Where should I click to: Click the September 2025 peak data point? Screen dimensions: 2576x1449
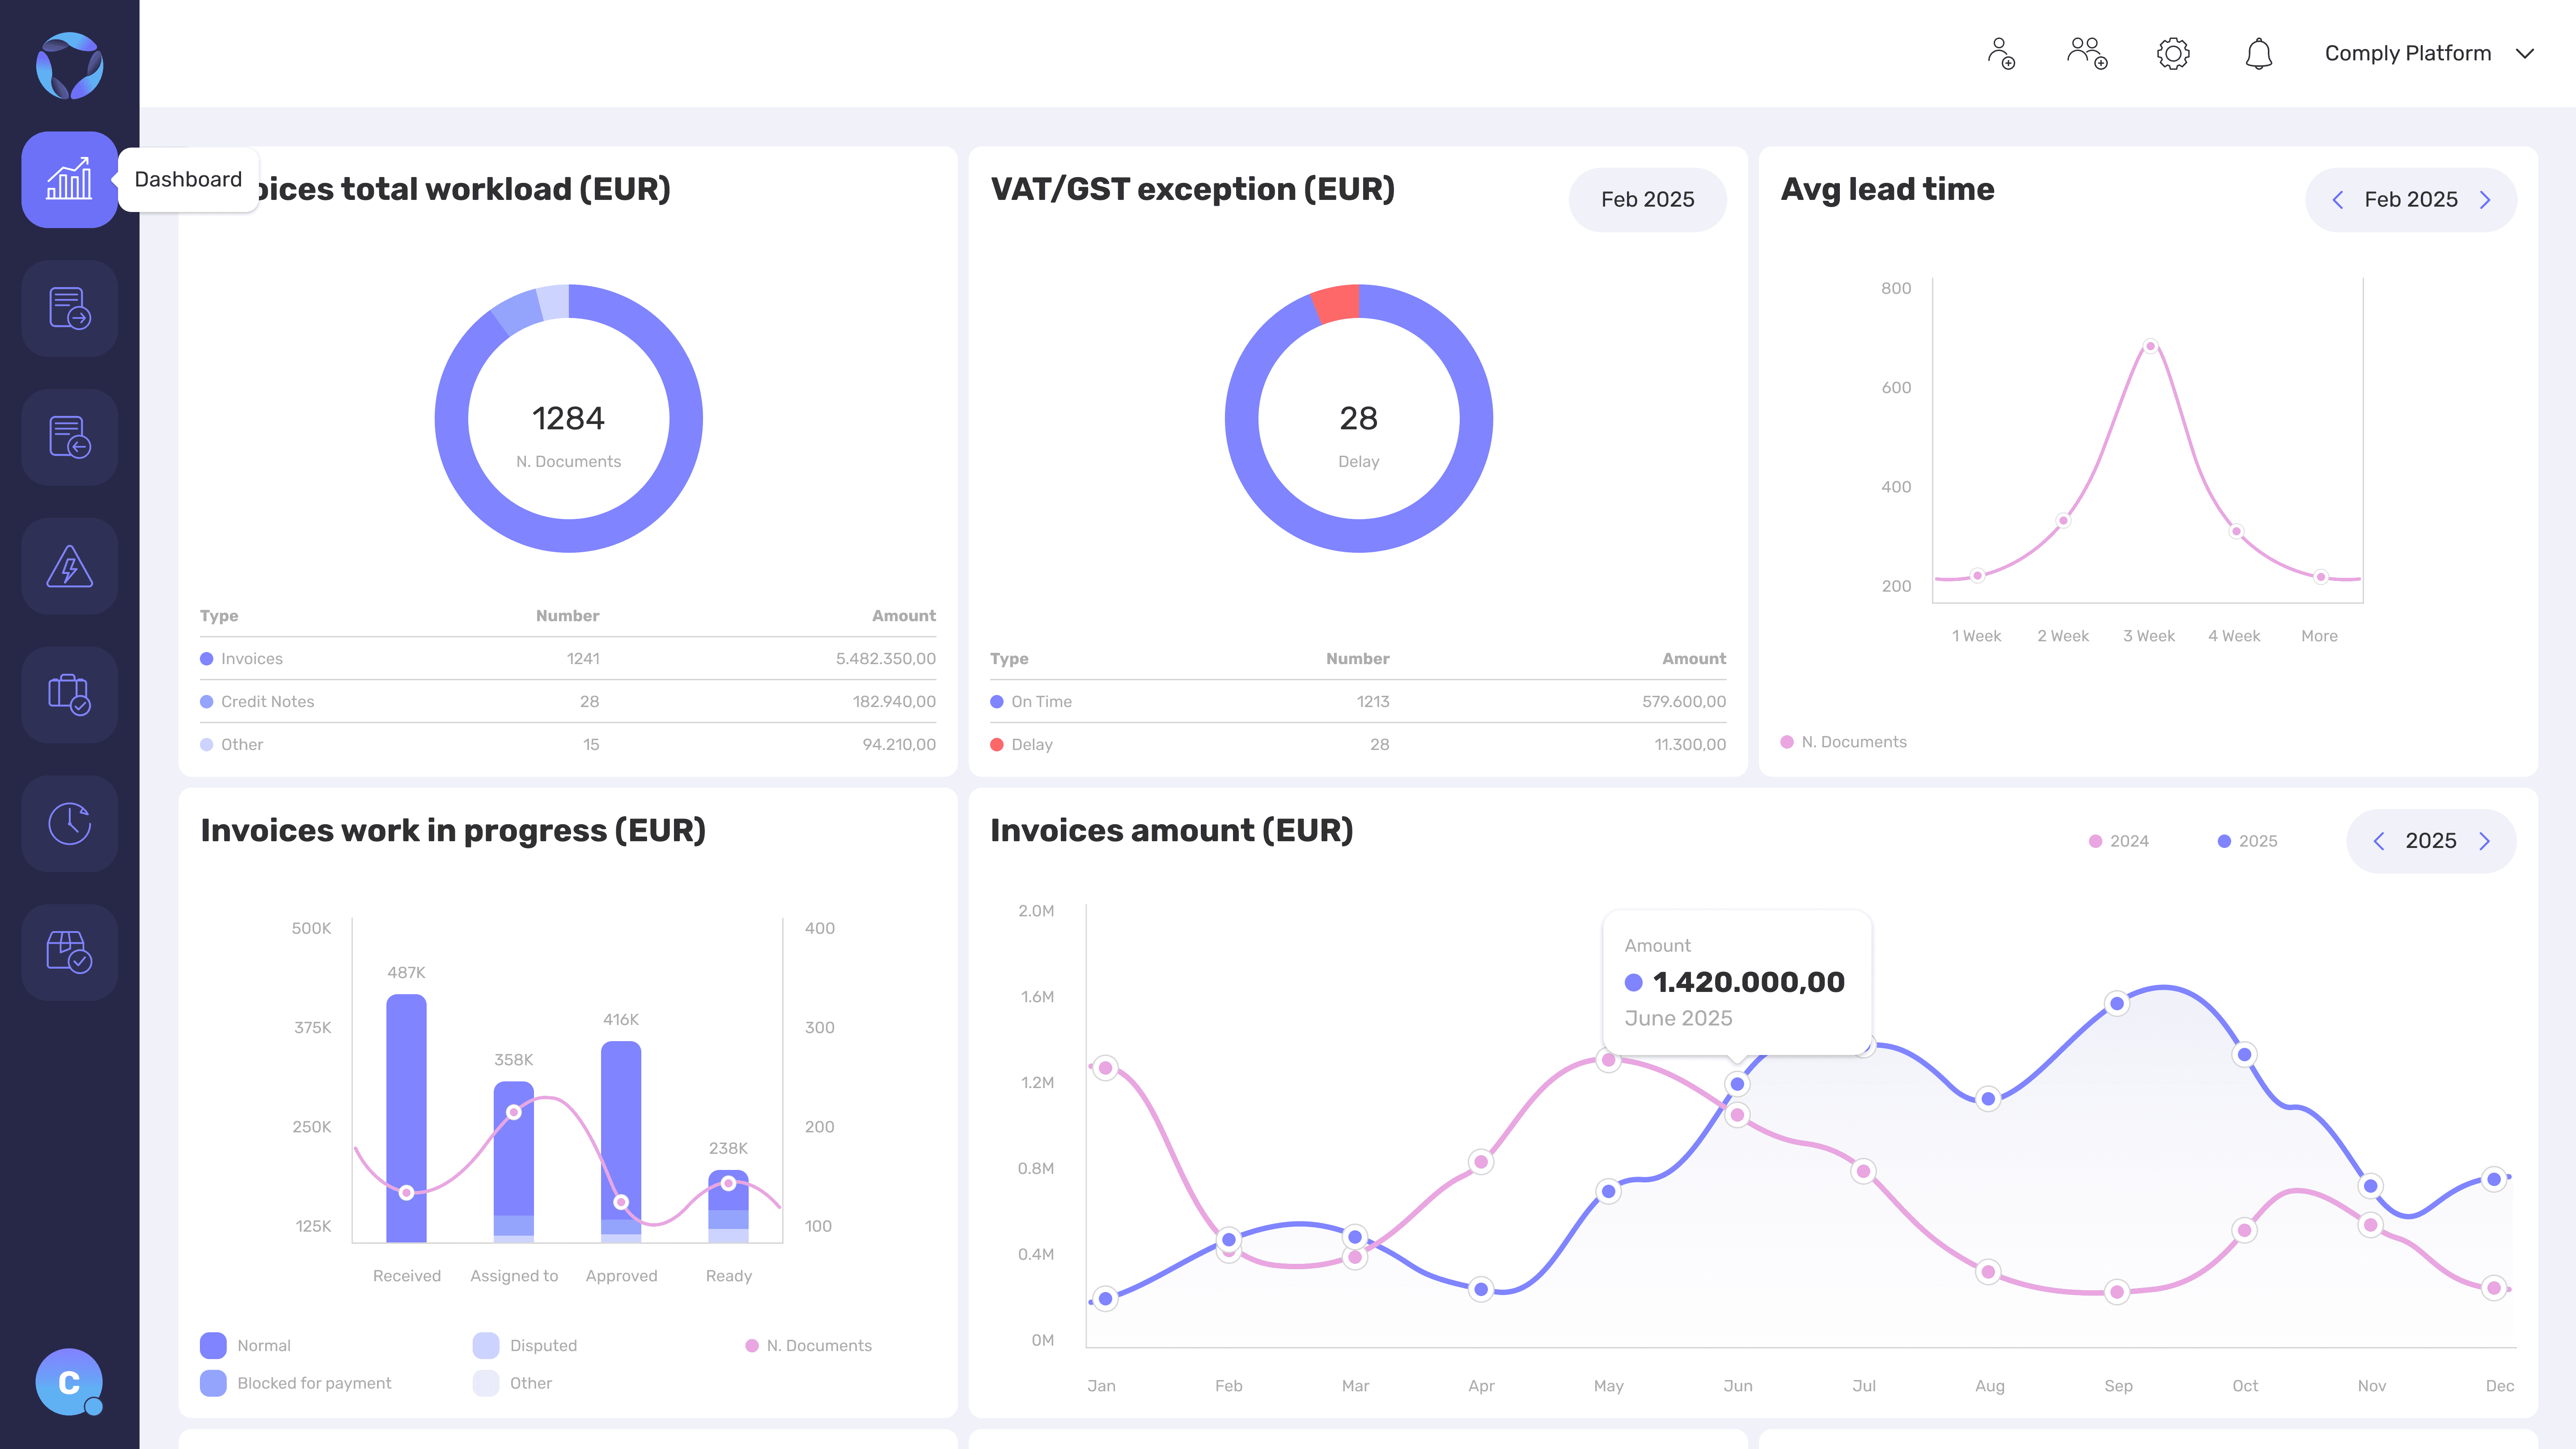2117,1003
